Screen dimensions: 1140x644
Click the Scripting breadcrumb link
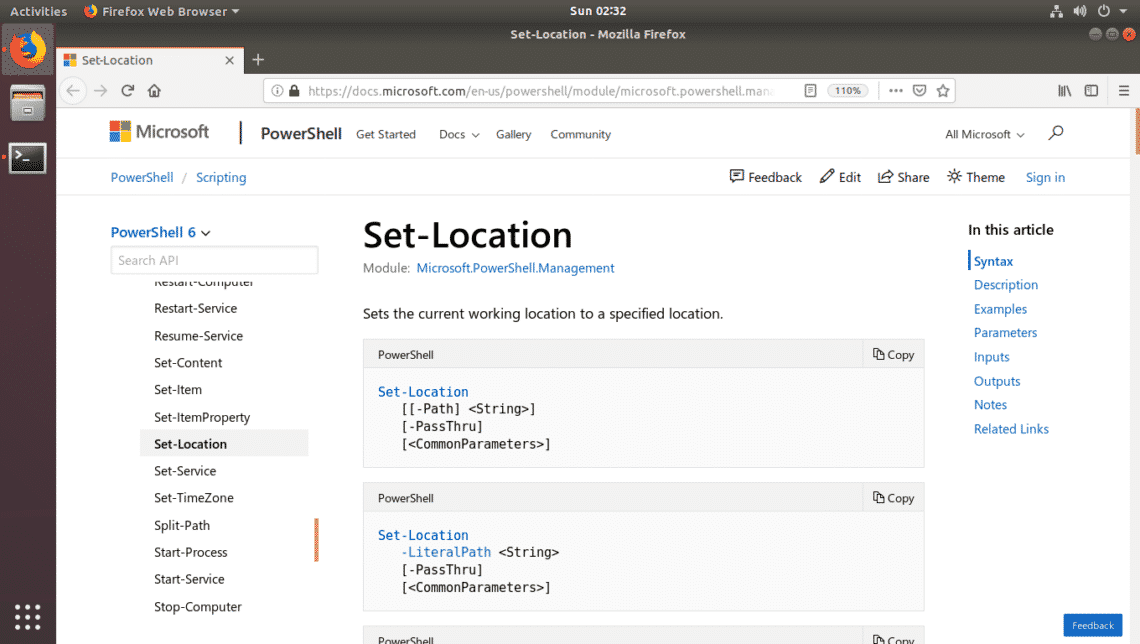tap(221, 177)
